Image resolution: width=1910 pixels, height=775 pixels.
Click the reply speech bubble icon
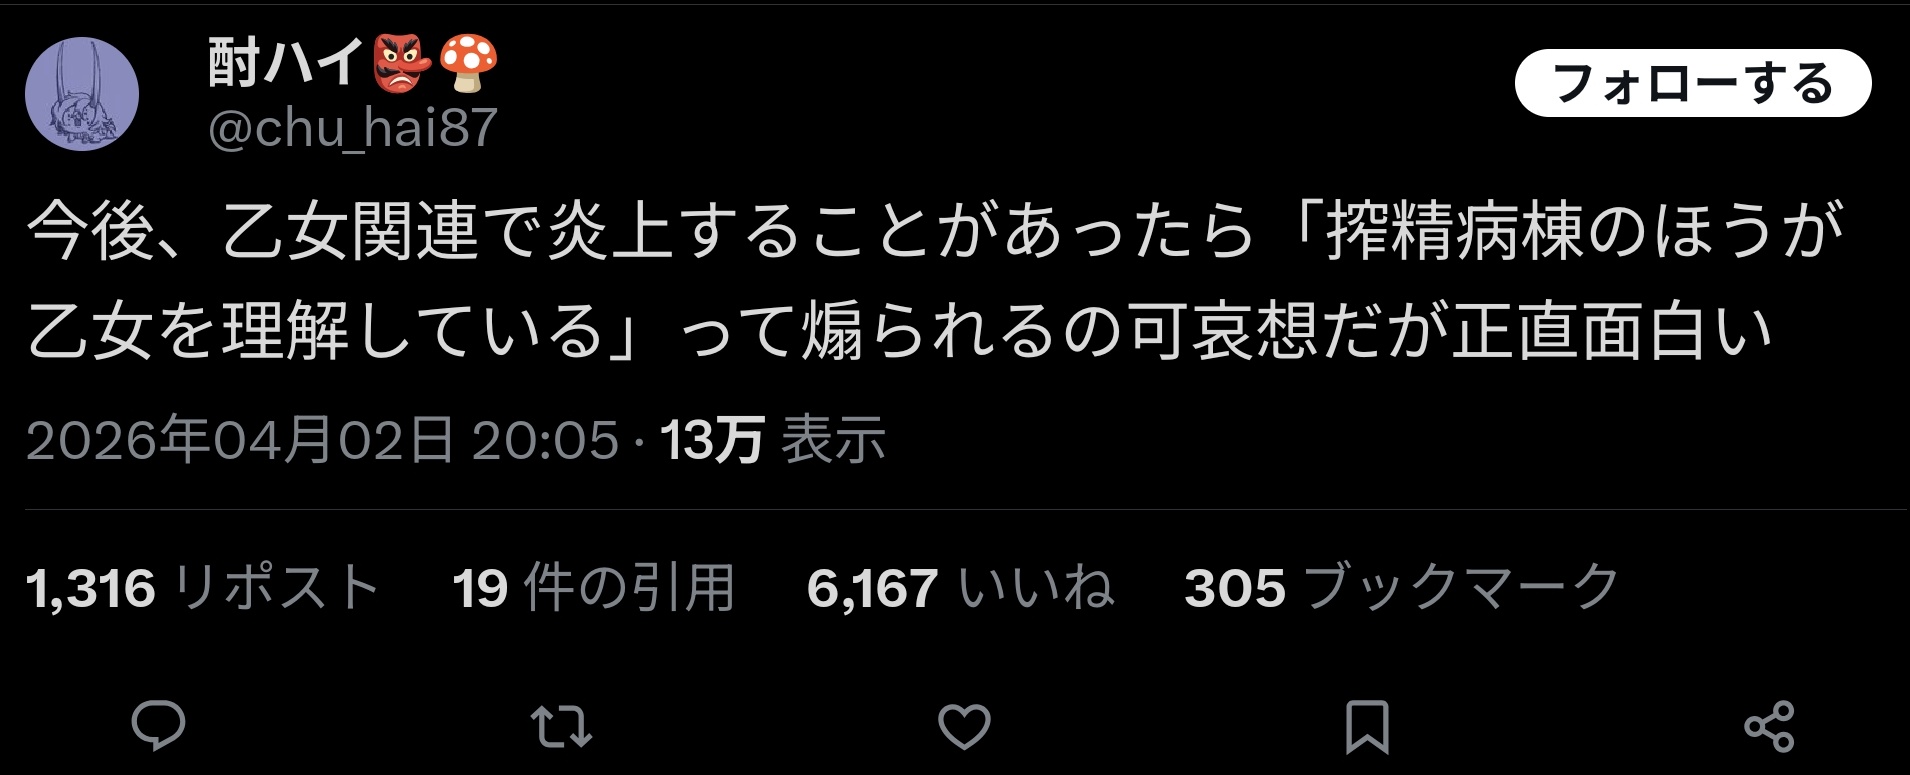click(x=158, y=726)
